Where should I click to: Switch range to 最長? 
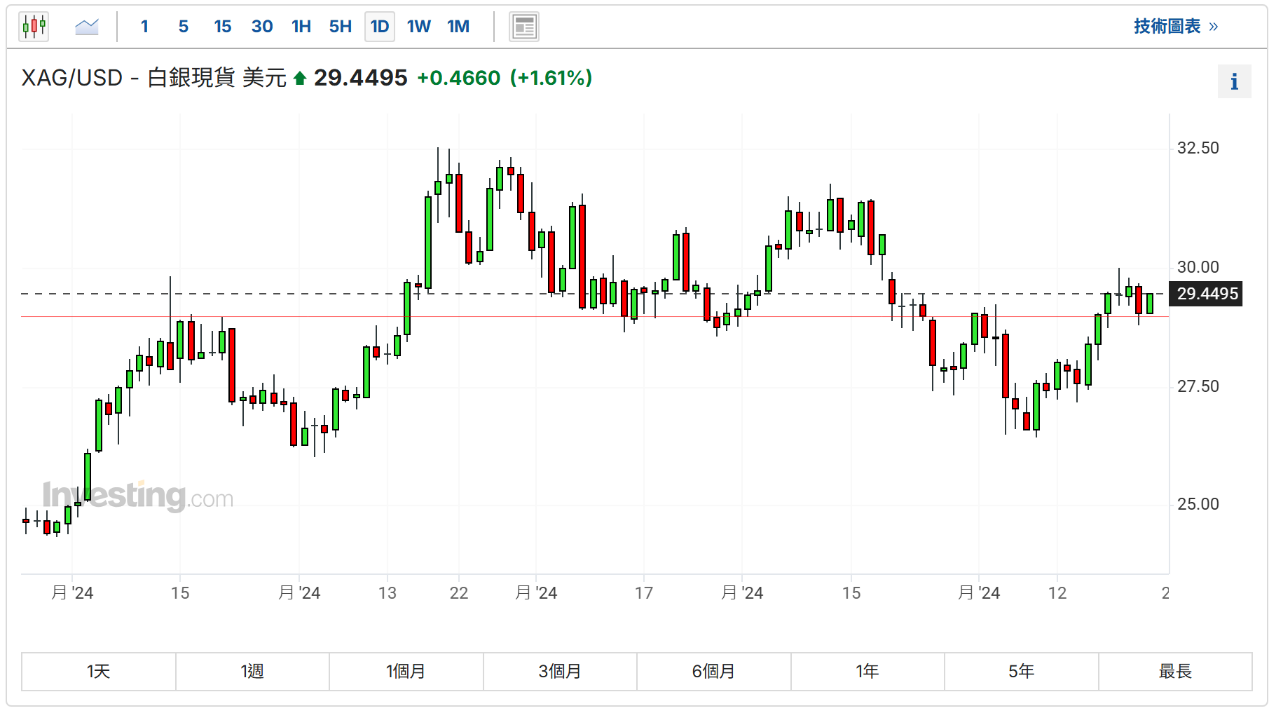coord(1175,672)
